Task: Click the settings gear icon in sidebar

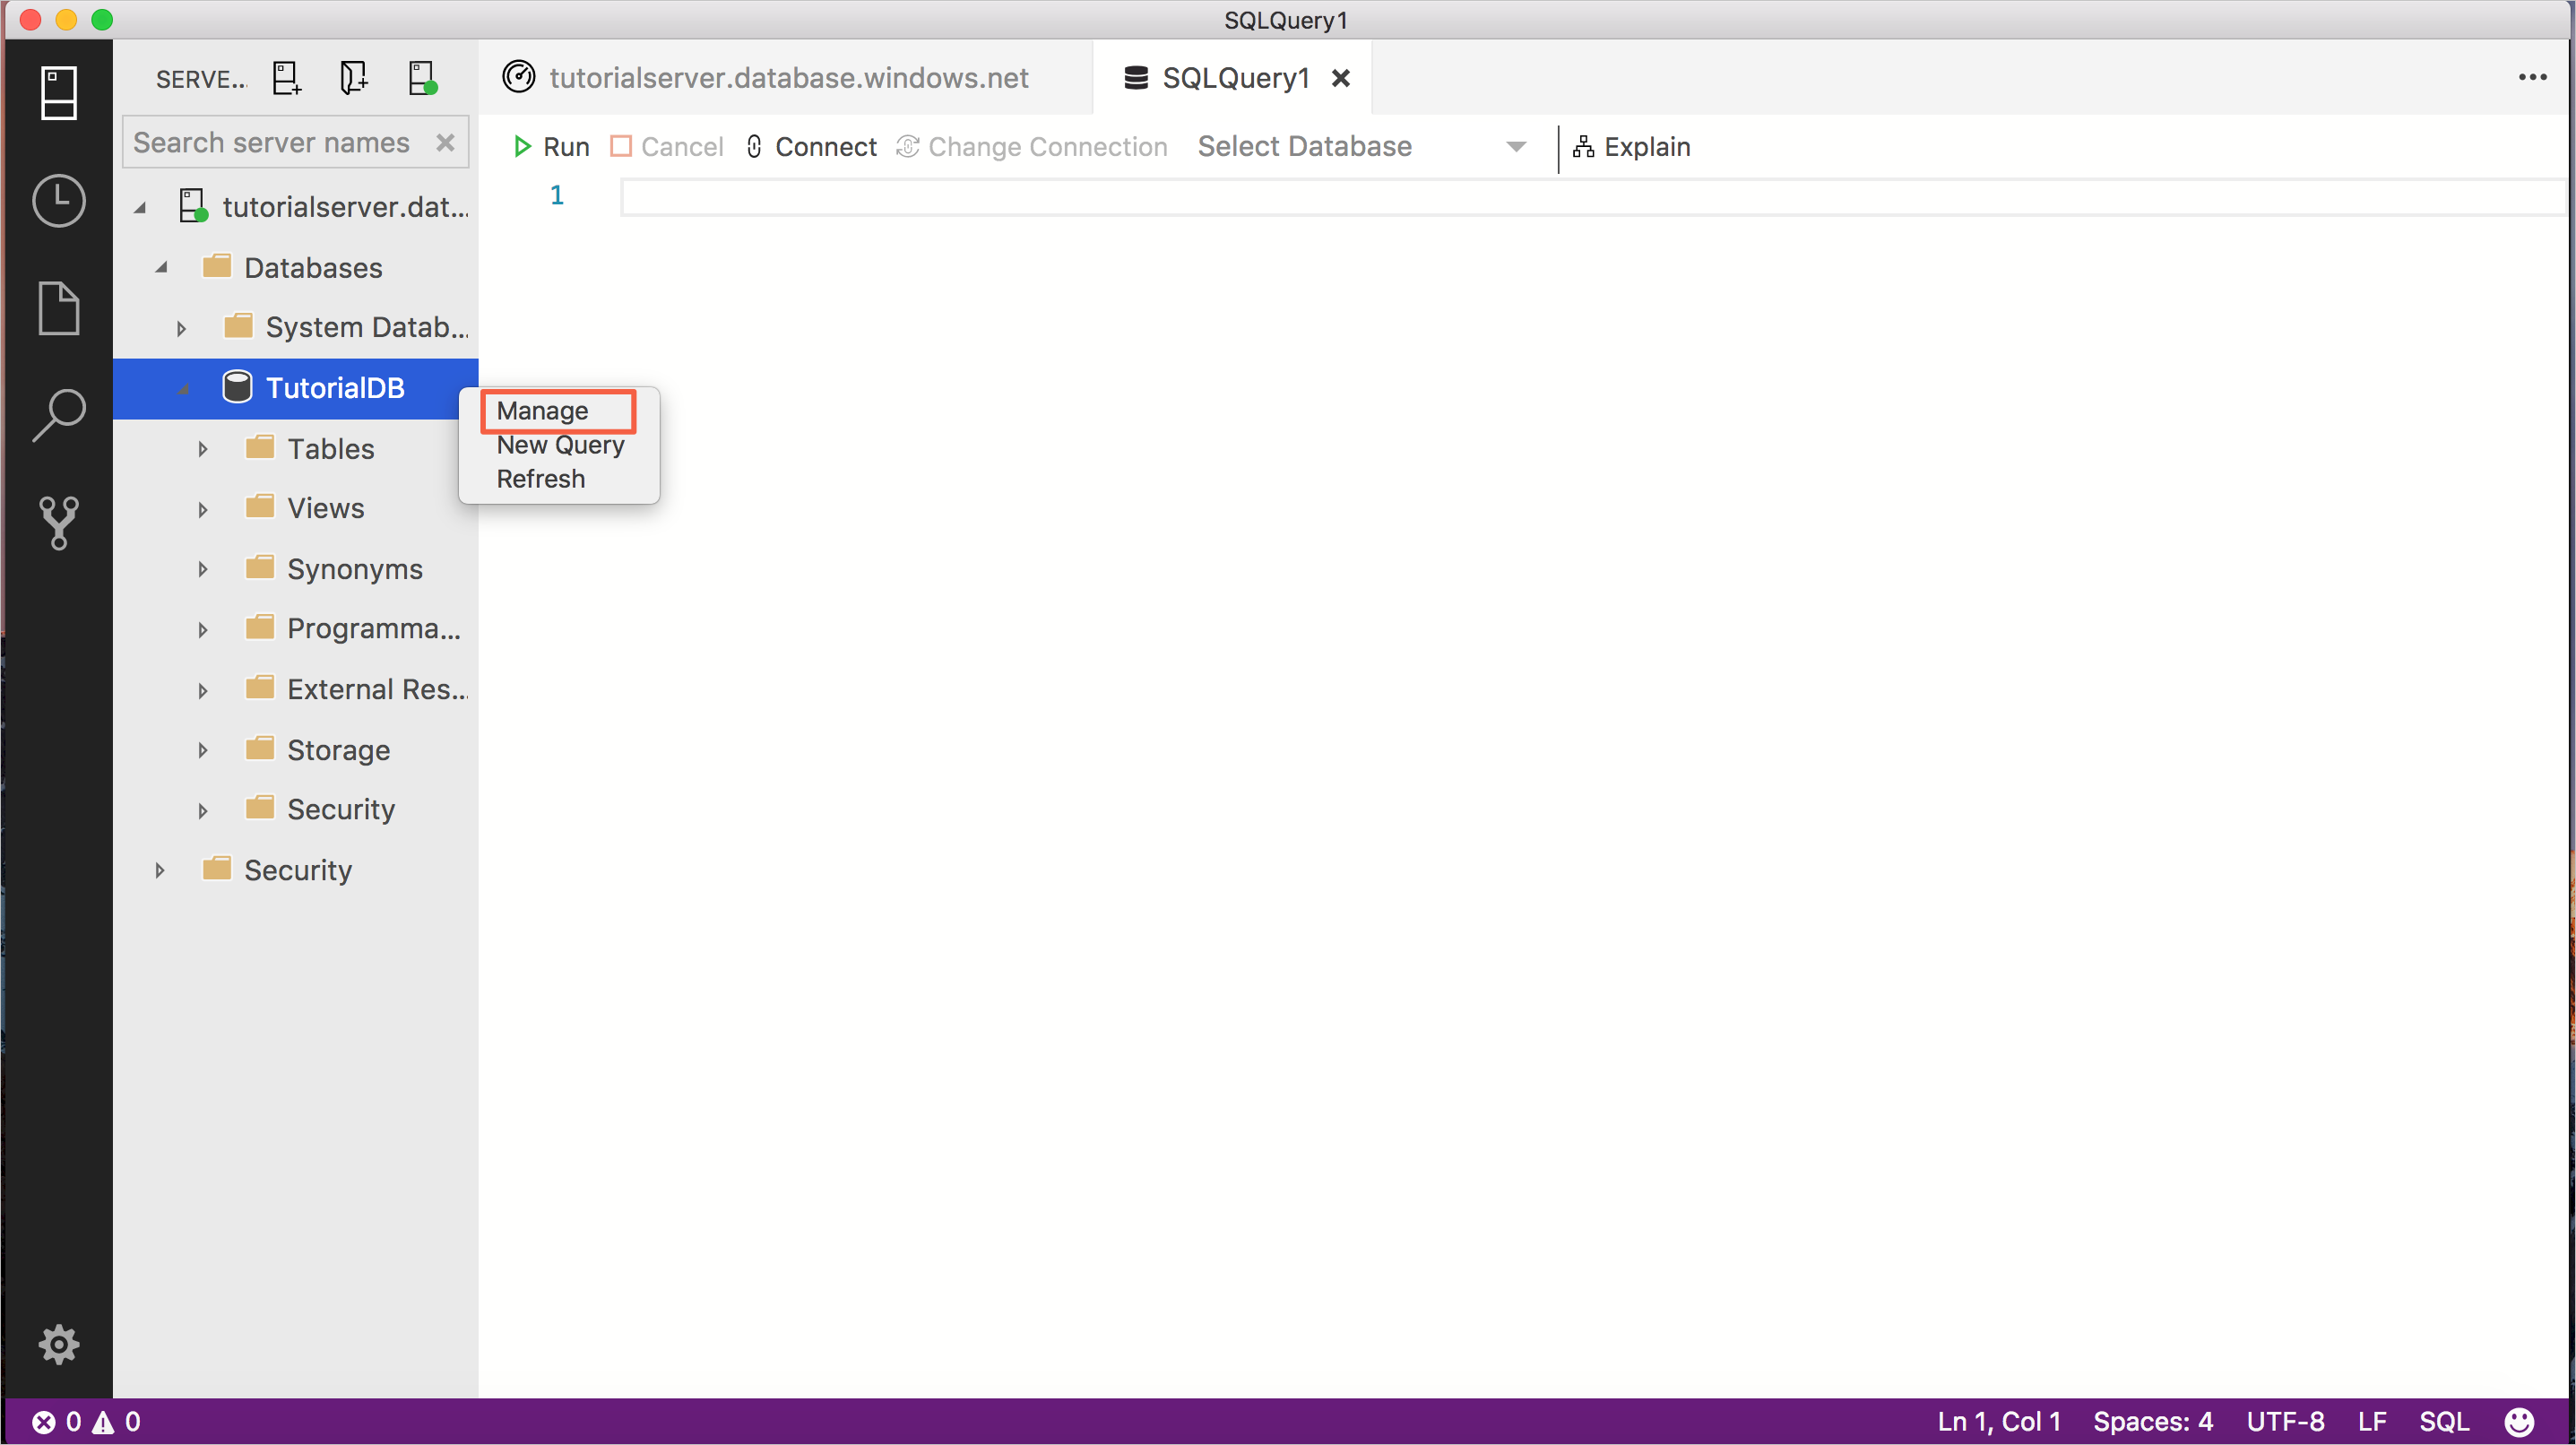Action: pyautogui.click(x=58, y=1345)
